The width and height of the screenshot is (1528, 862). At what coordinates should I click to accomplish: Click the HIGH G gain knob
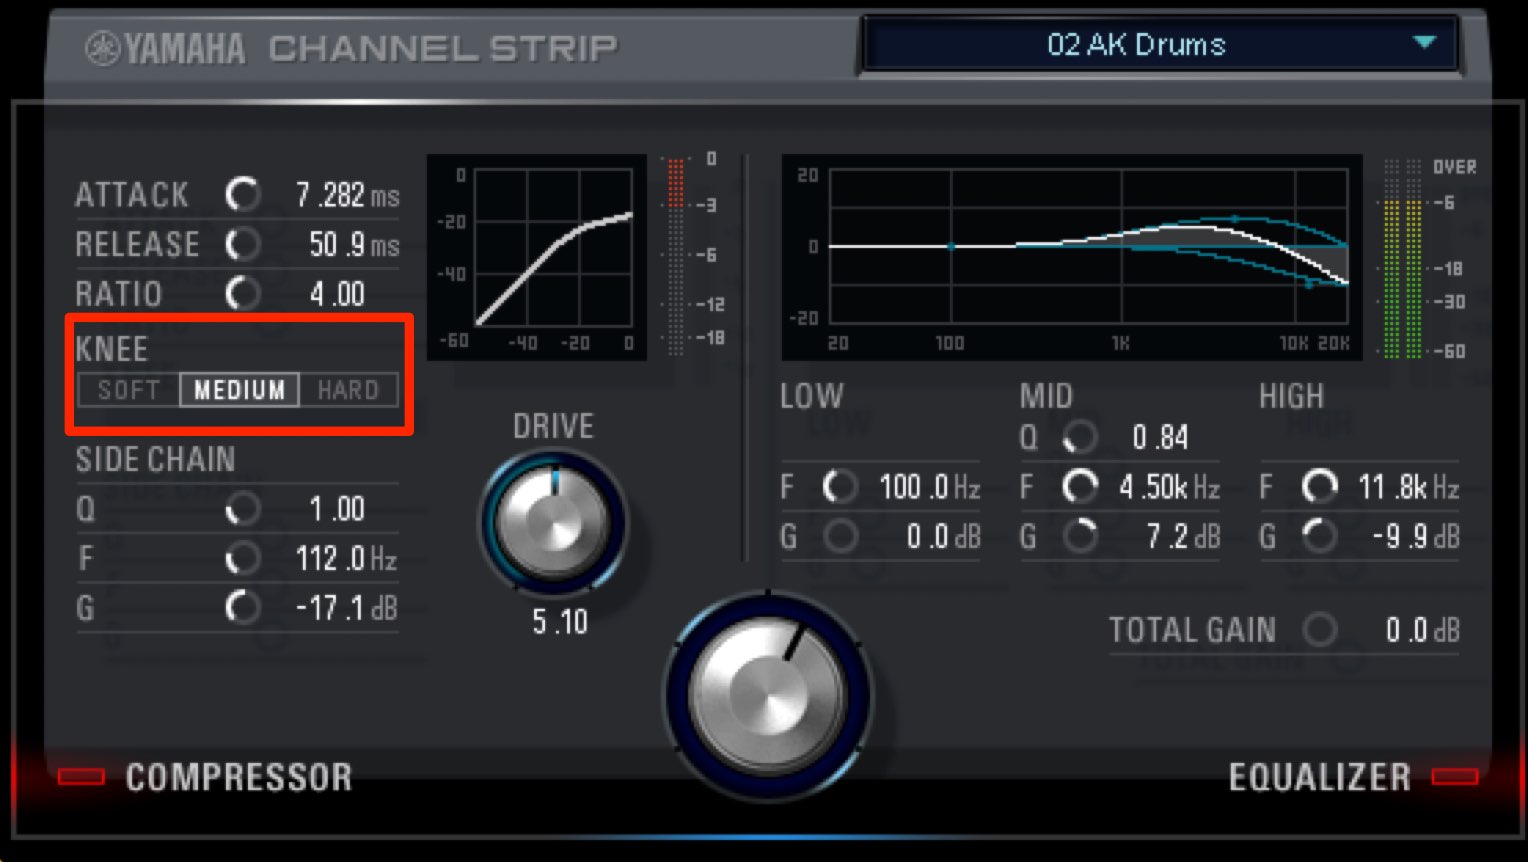coord(1319,537)
